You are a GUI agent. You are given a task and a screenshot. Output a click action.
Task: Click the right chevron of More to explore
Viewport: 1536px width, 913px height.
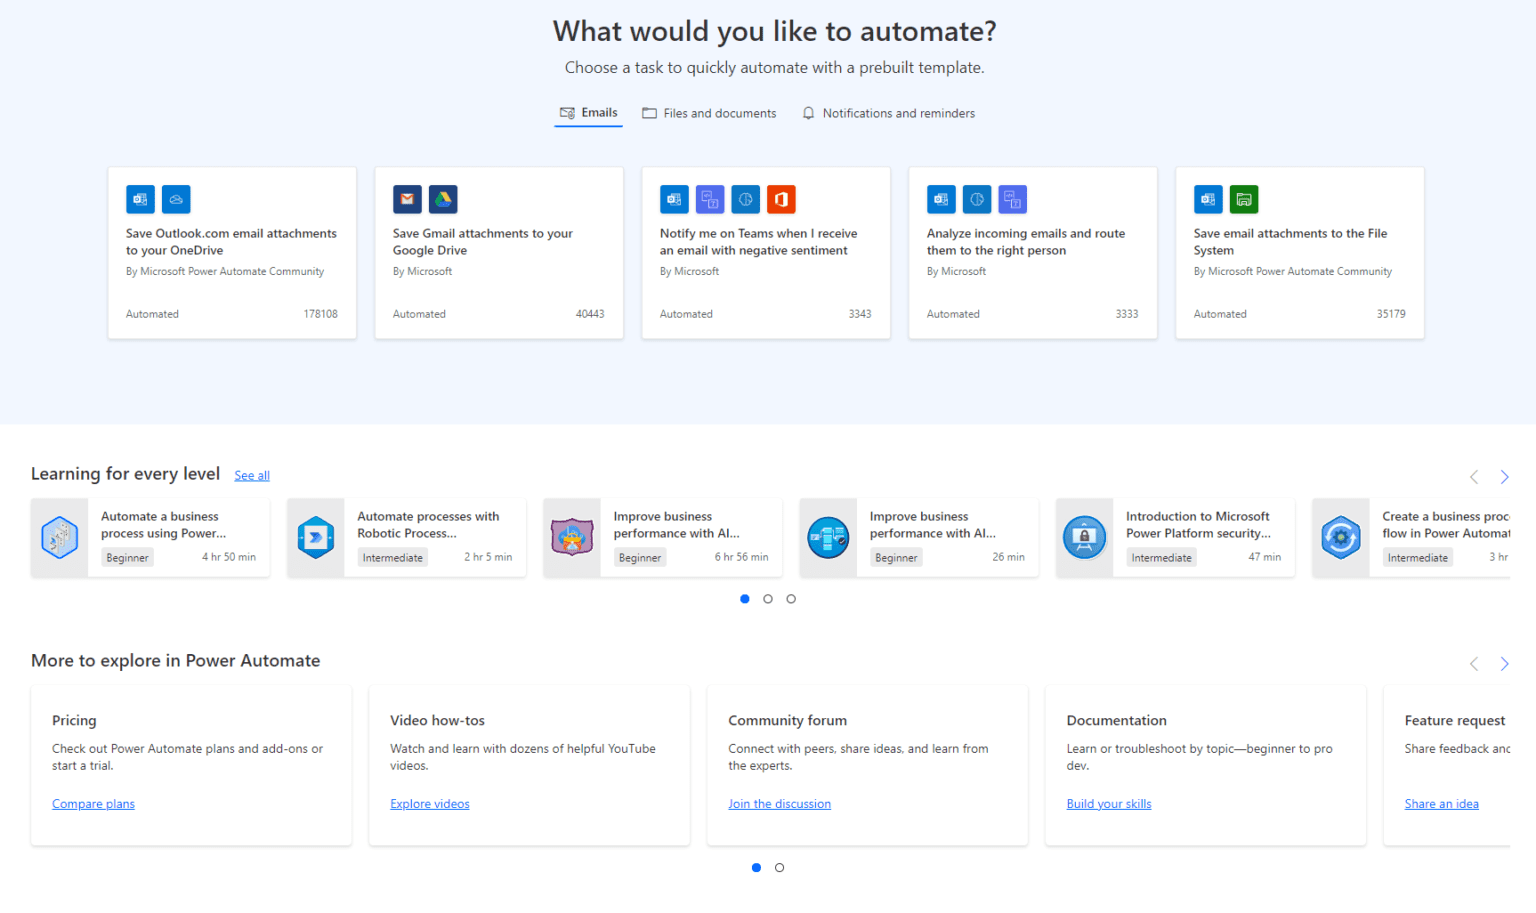pyautogui.click(x=1504, y=663)
